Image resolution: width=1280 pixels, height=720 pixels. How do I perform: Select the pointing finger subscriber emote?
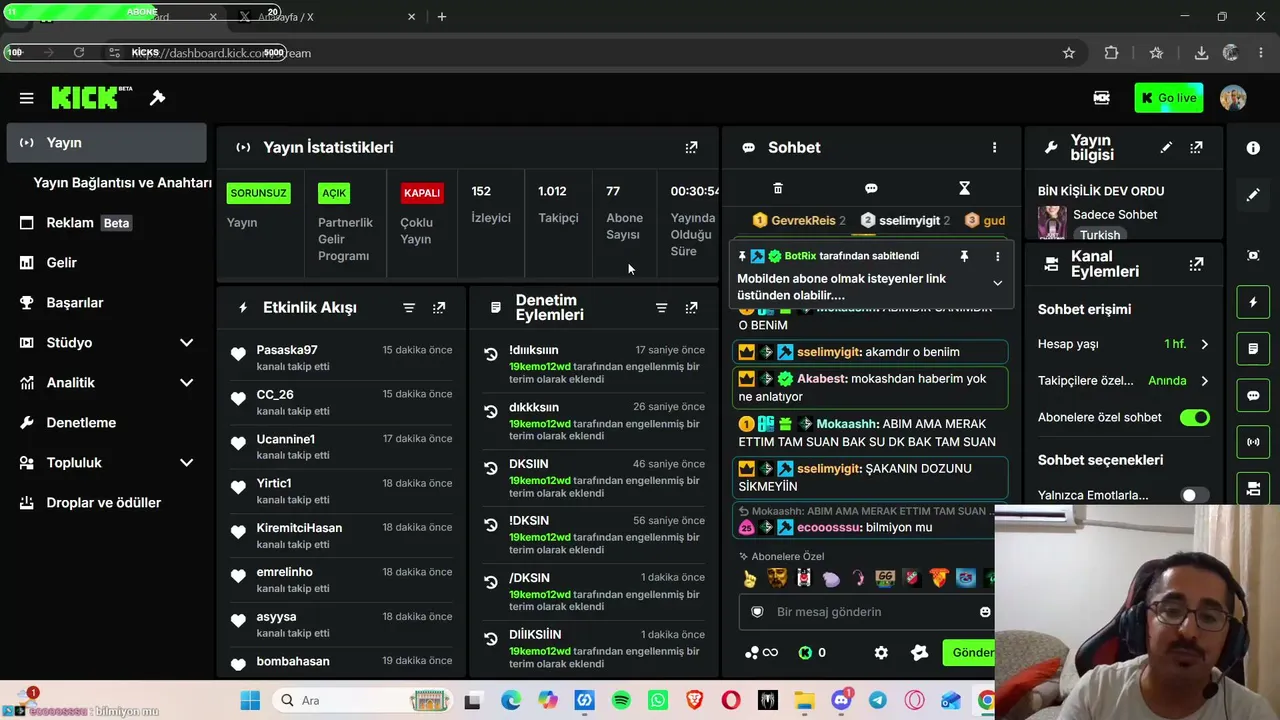[x=750, y=578]
